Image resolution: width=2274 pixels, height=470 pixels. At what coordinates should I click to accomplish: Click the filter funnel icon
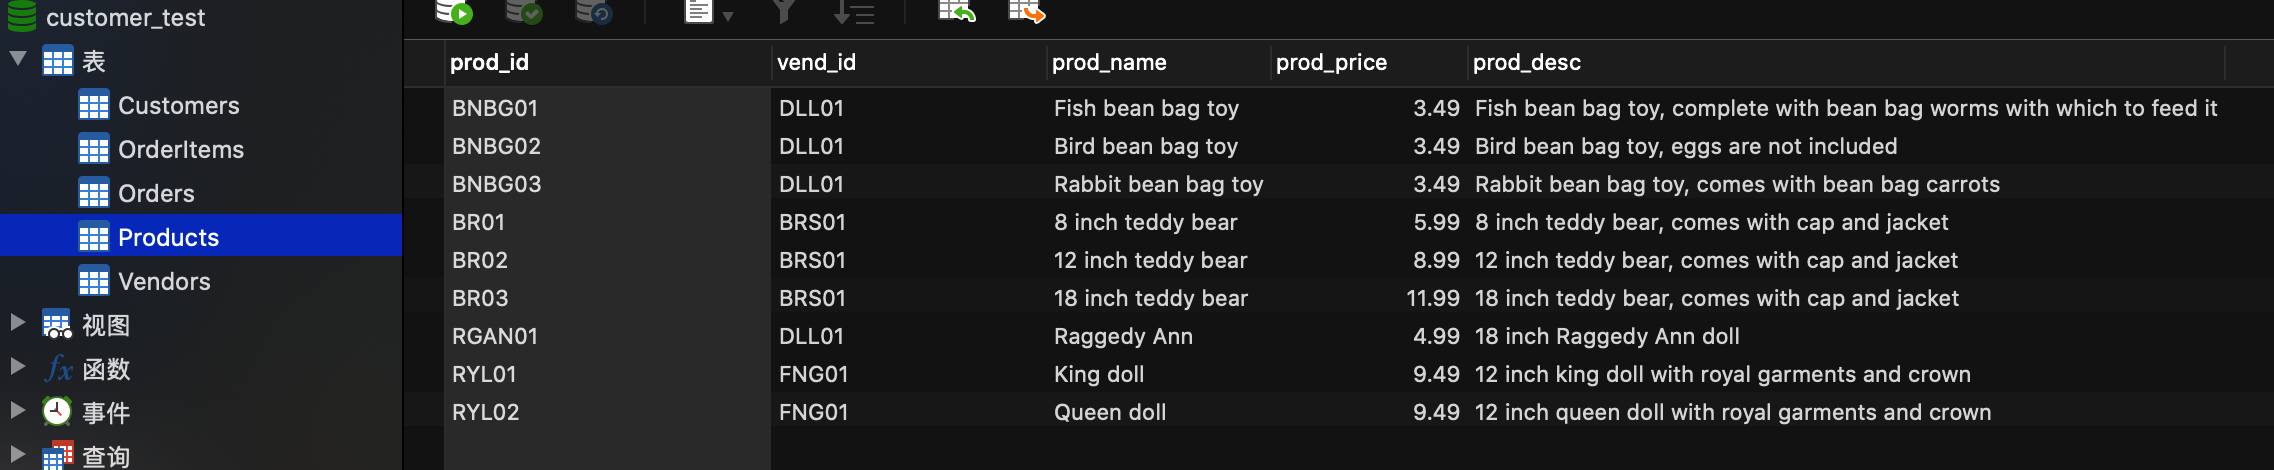tap(784, 11)
